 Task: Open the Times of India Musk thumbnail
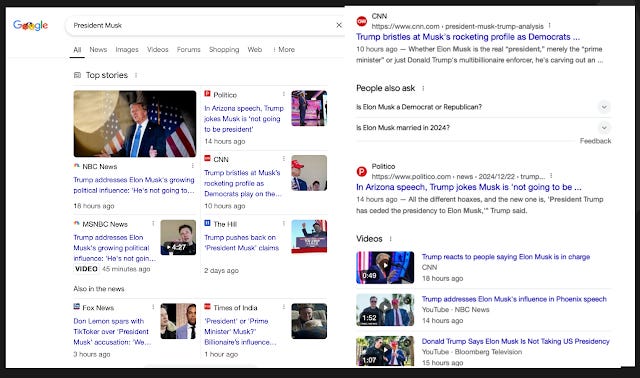(309, 321)
